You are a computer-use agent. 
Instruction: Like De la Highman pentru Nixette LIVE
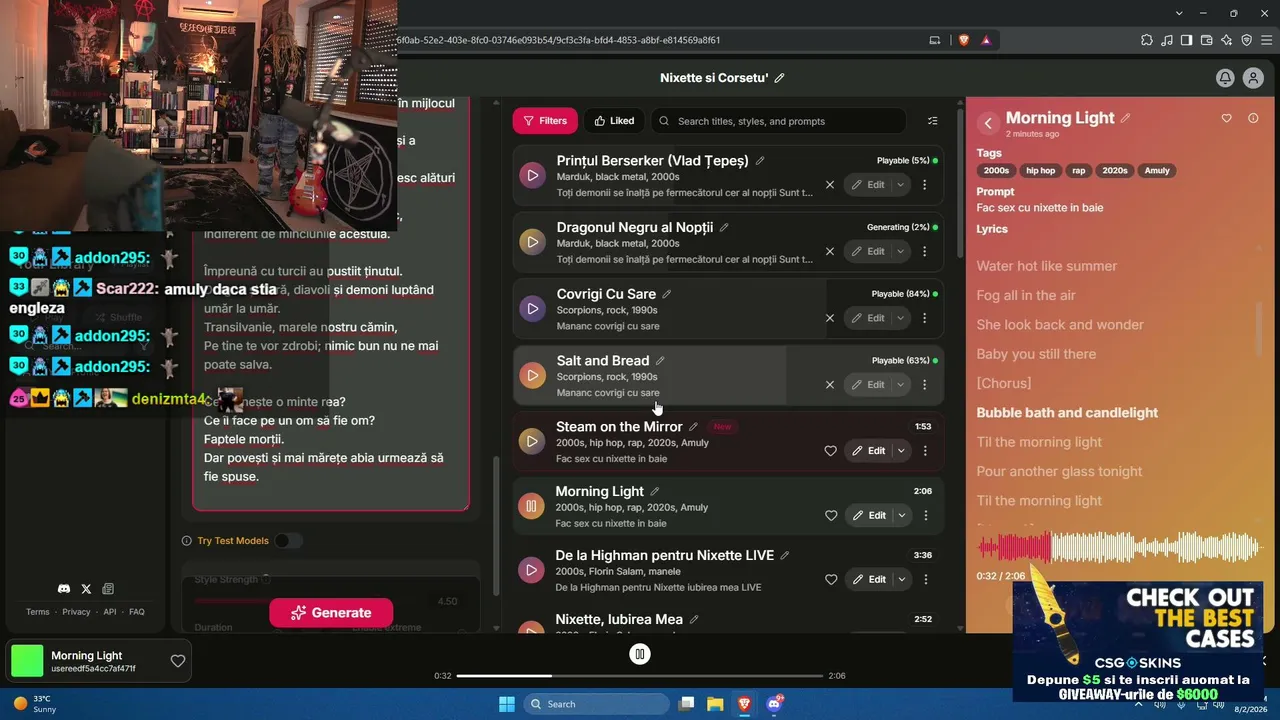[831, 579]
